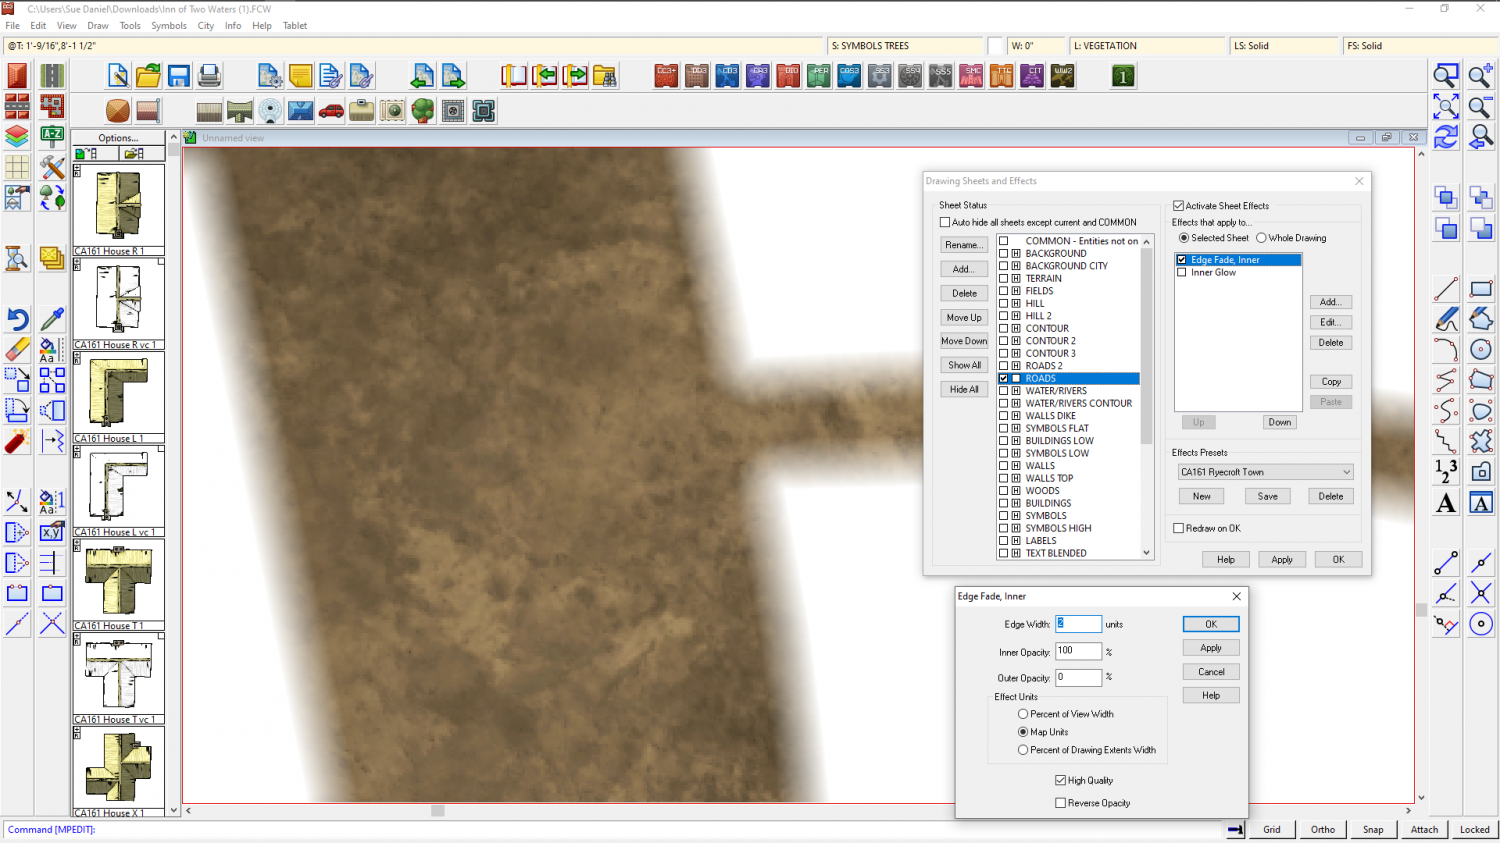The image size is (1500, 843).
Task: Click the yellow sticky note icon
Action: coord(300,76)
